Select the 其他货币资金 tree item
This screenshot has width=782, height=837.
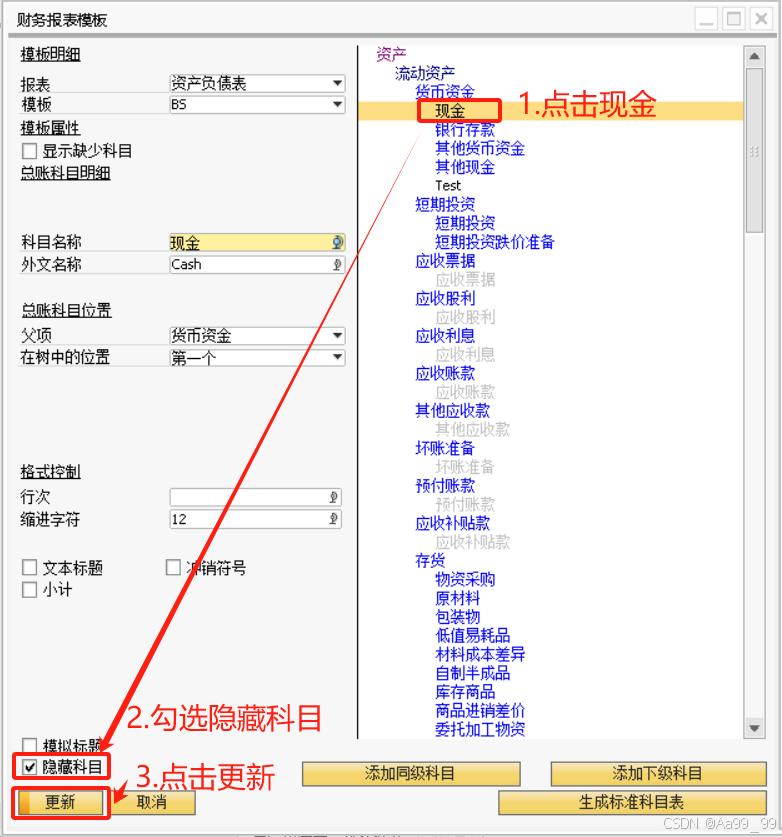480,148
